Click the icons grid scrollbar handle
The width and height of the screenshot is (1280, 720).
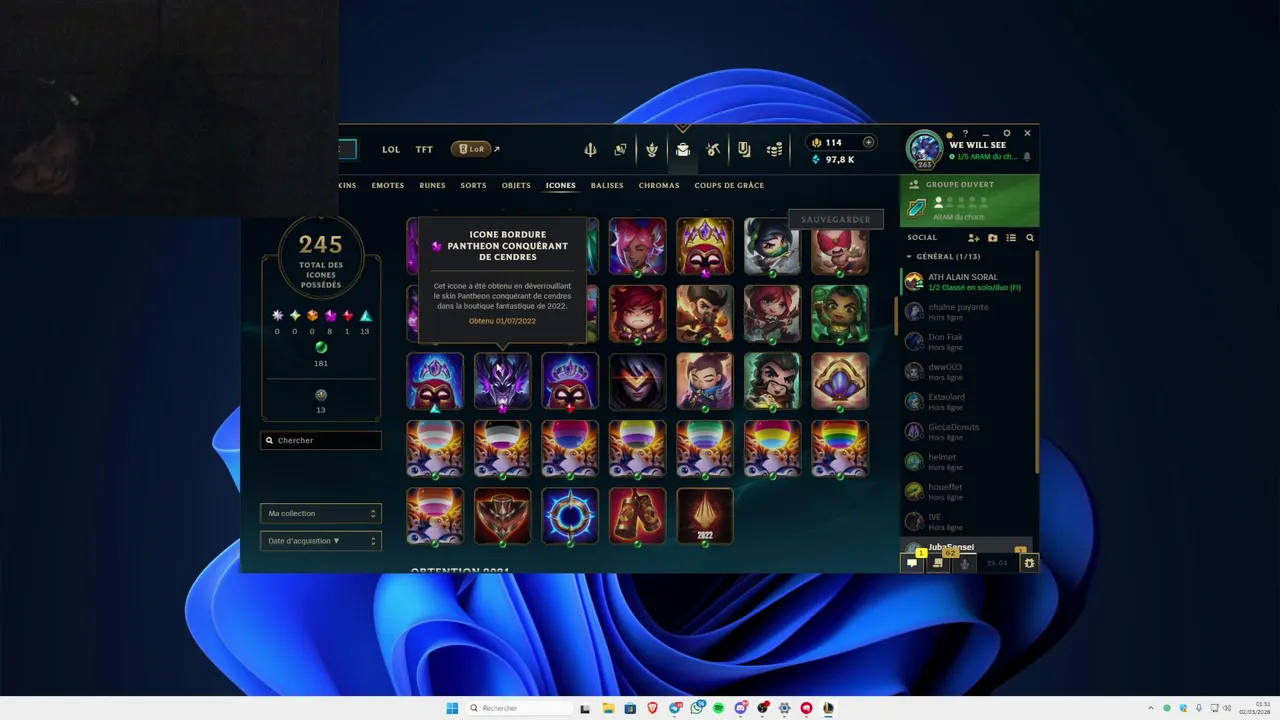pos(896,315)
